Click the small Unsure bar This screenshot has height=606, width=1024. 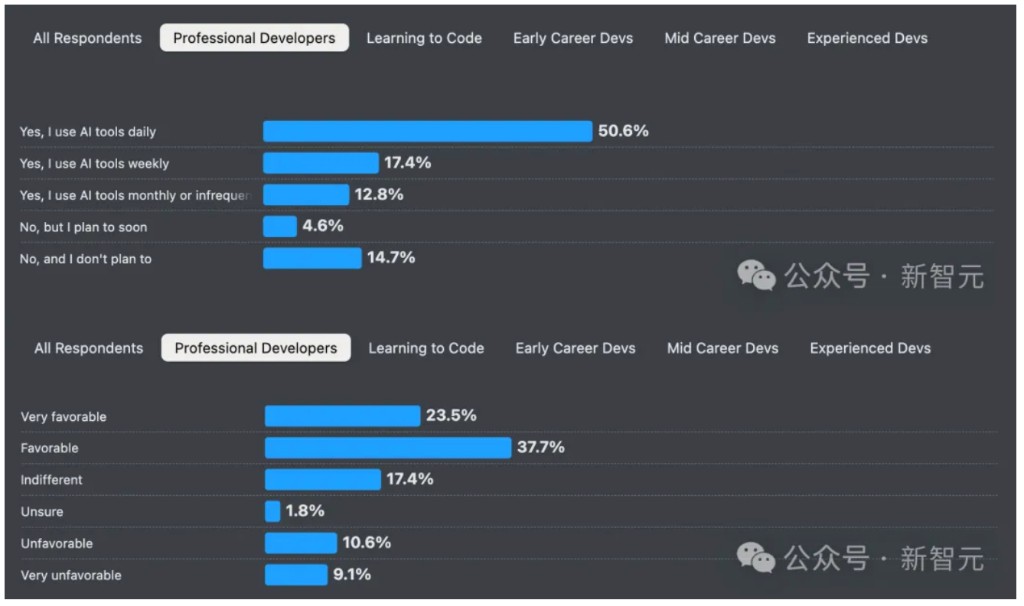[272, 511]
